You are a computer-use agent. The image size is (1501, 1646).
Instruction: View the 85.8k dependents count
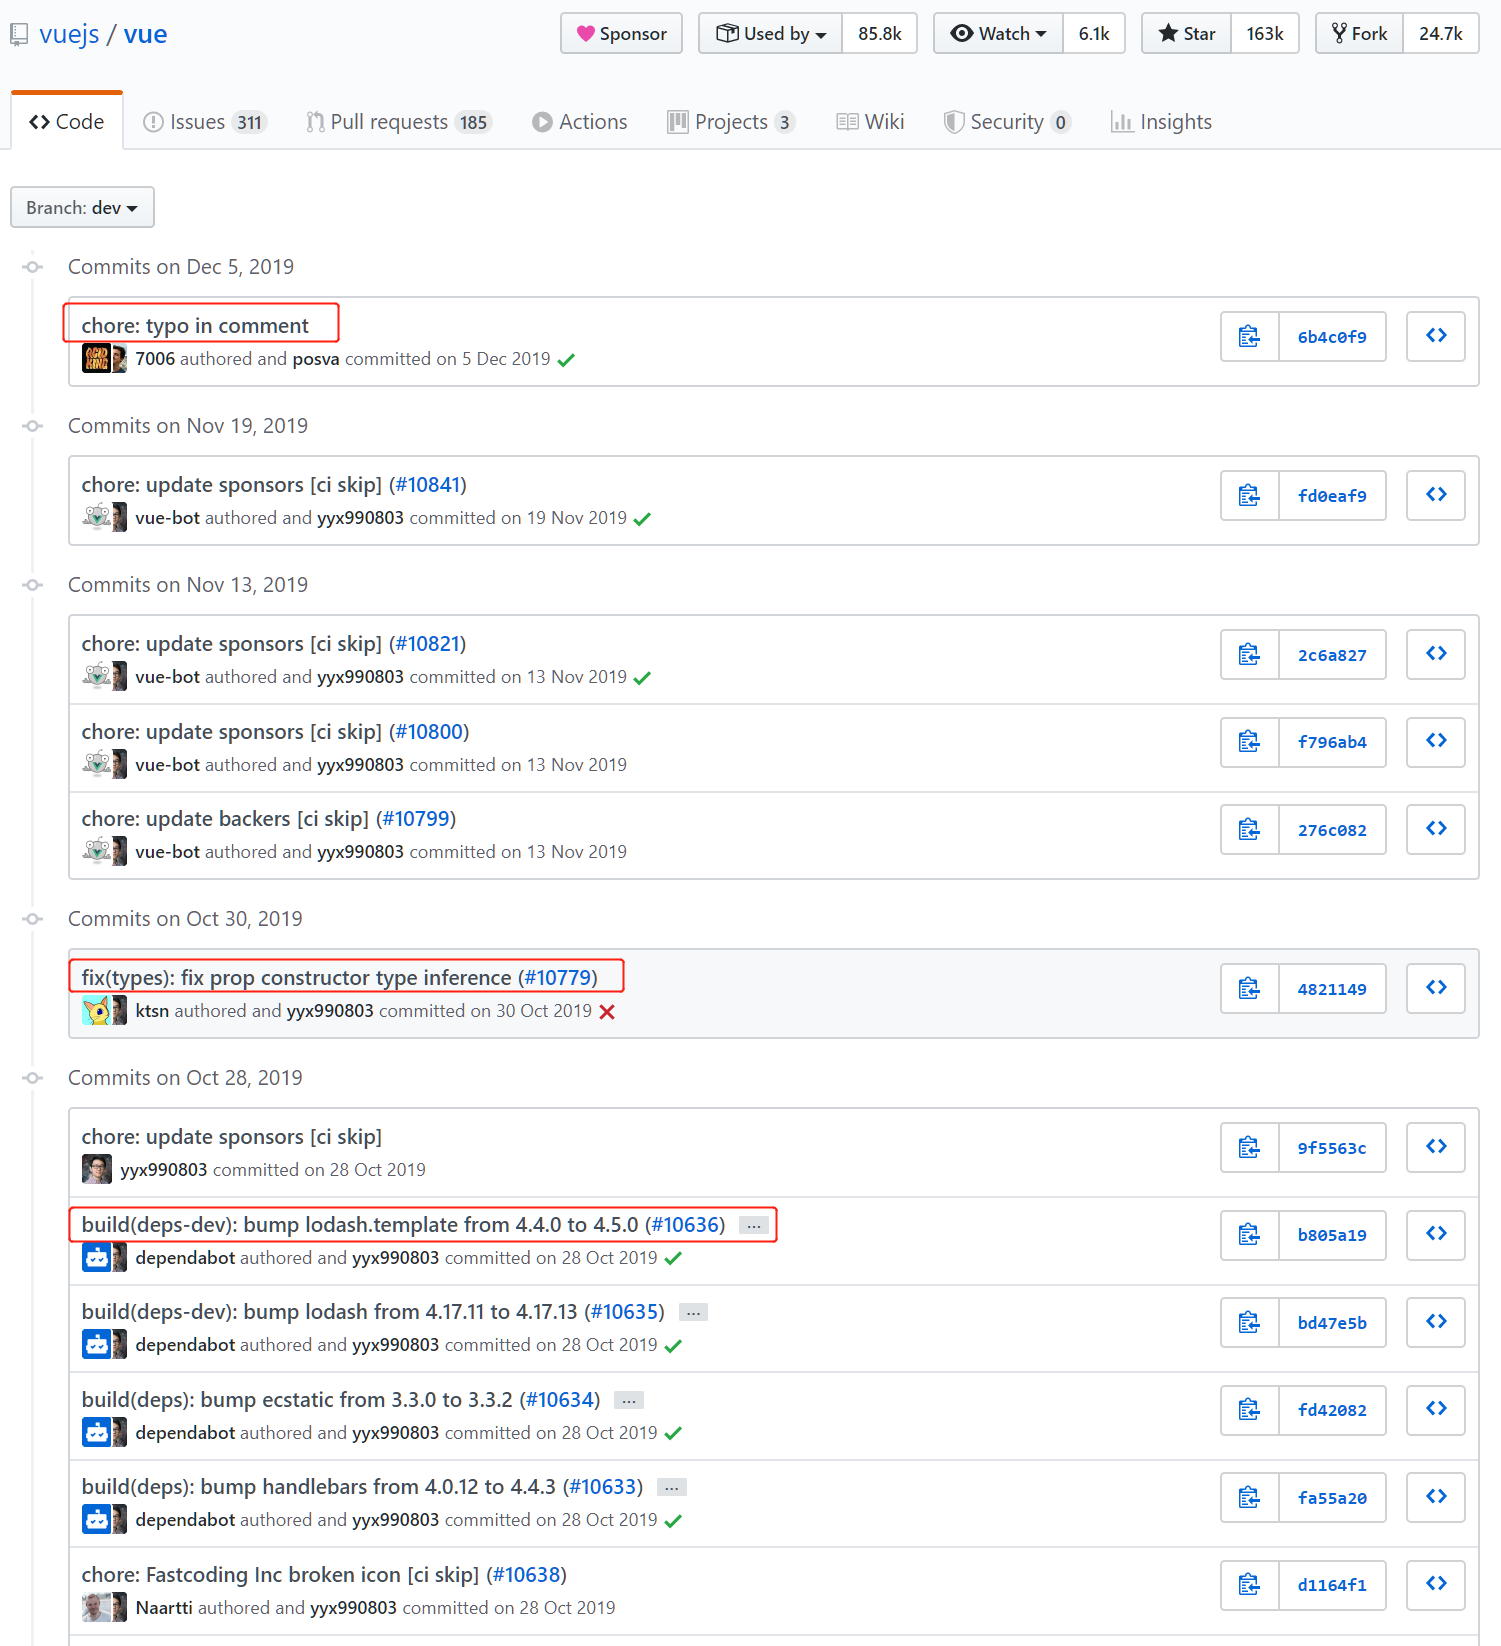point(880,34)
